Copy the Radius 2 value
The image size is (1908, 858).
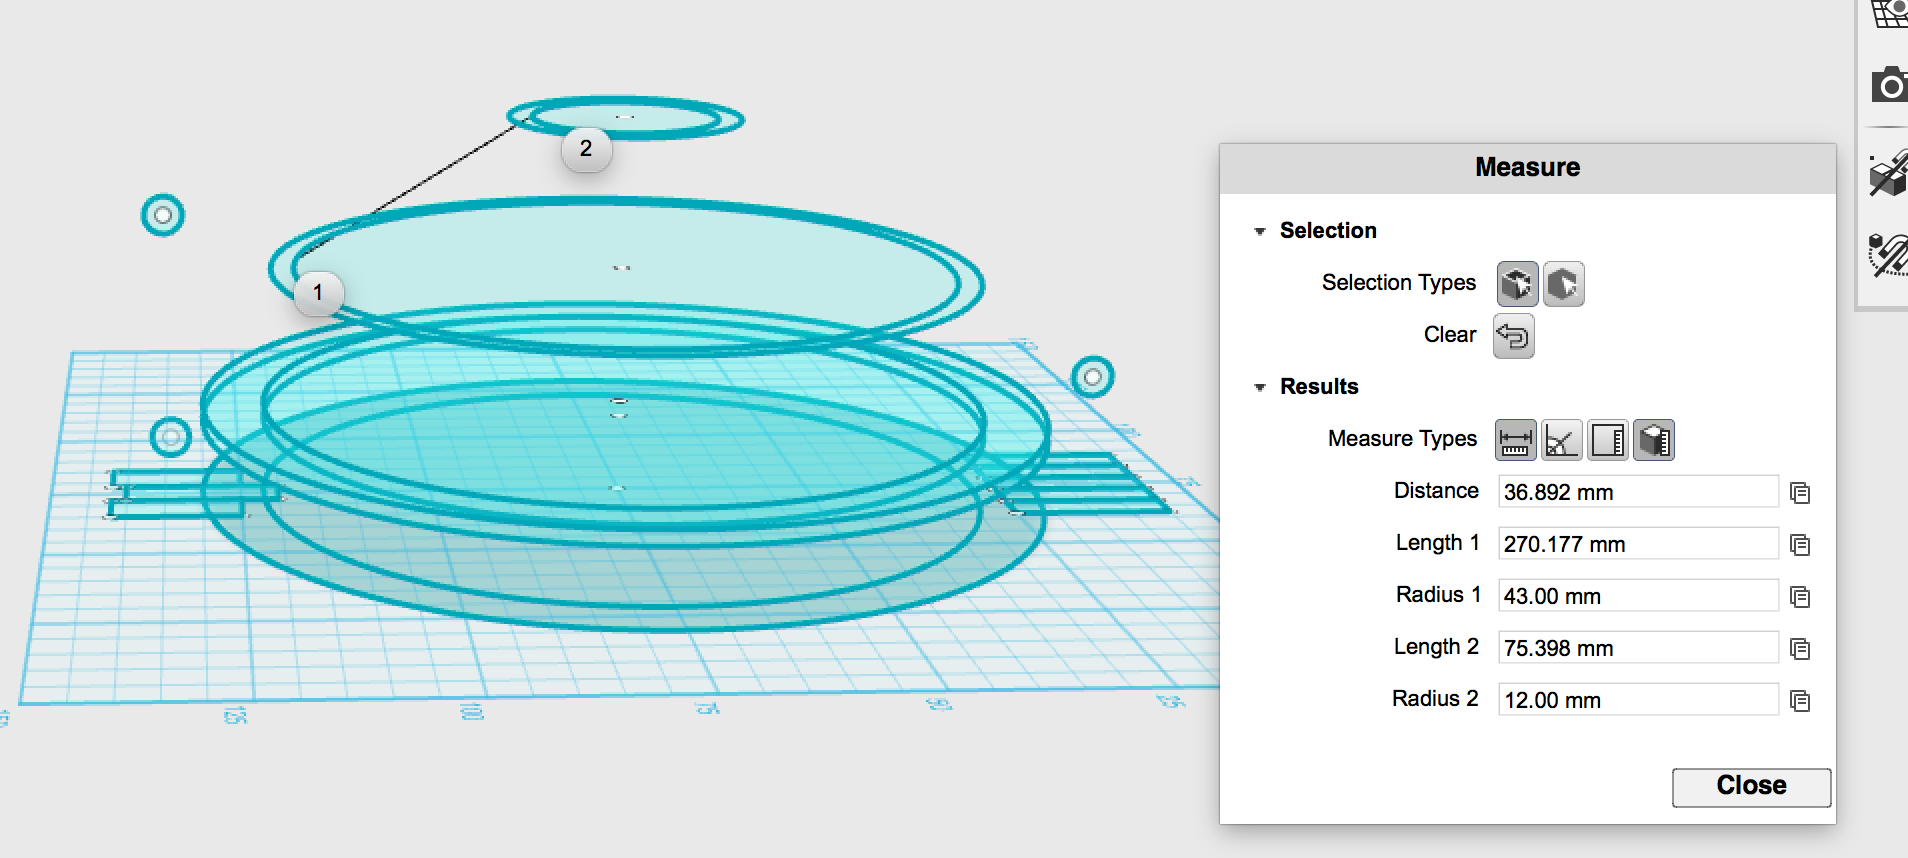1800,701
